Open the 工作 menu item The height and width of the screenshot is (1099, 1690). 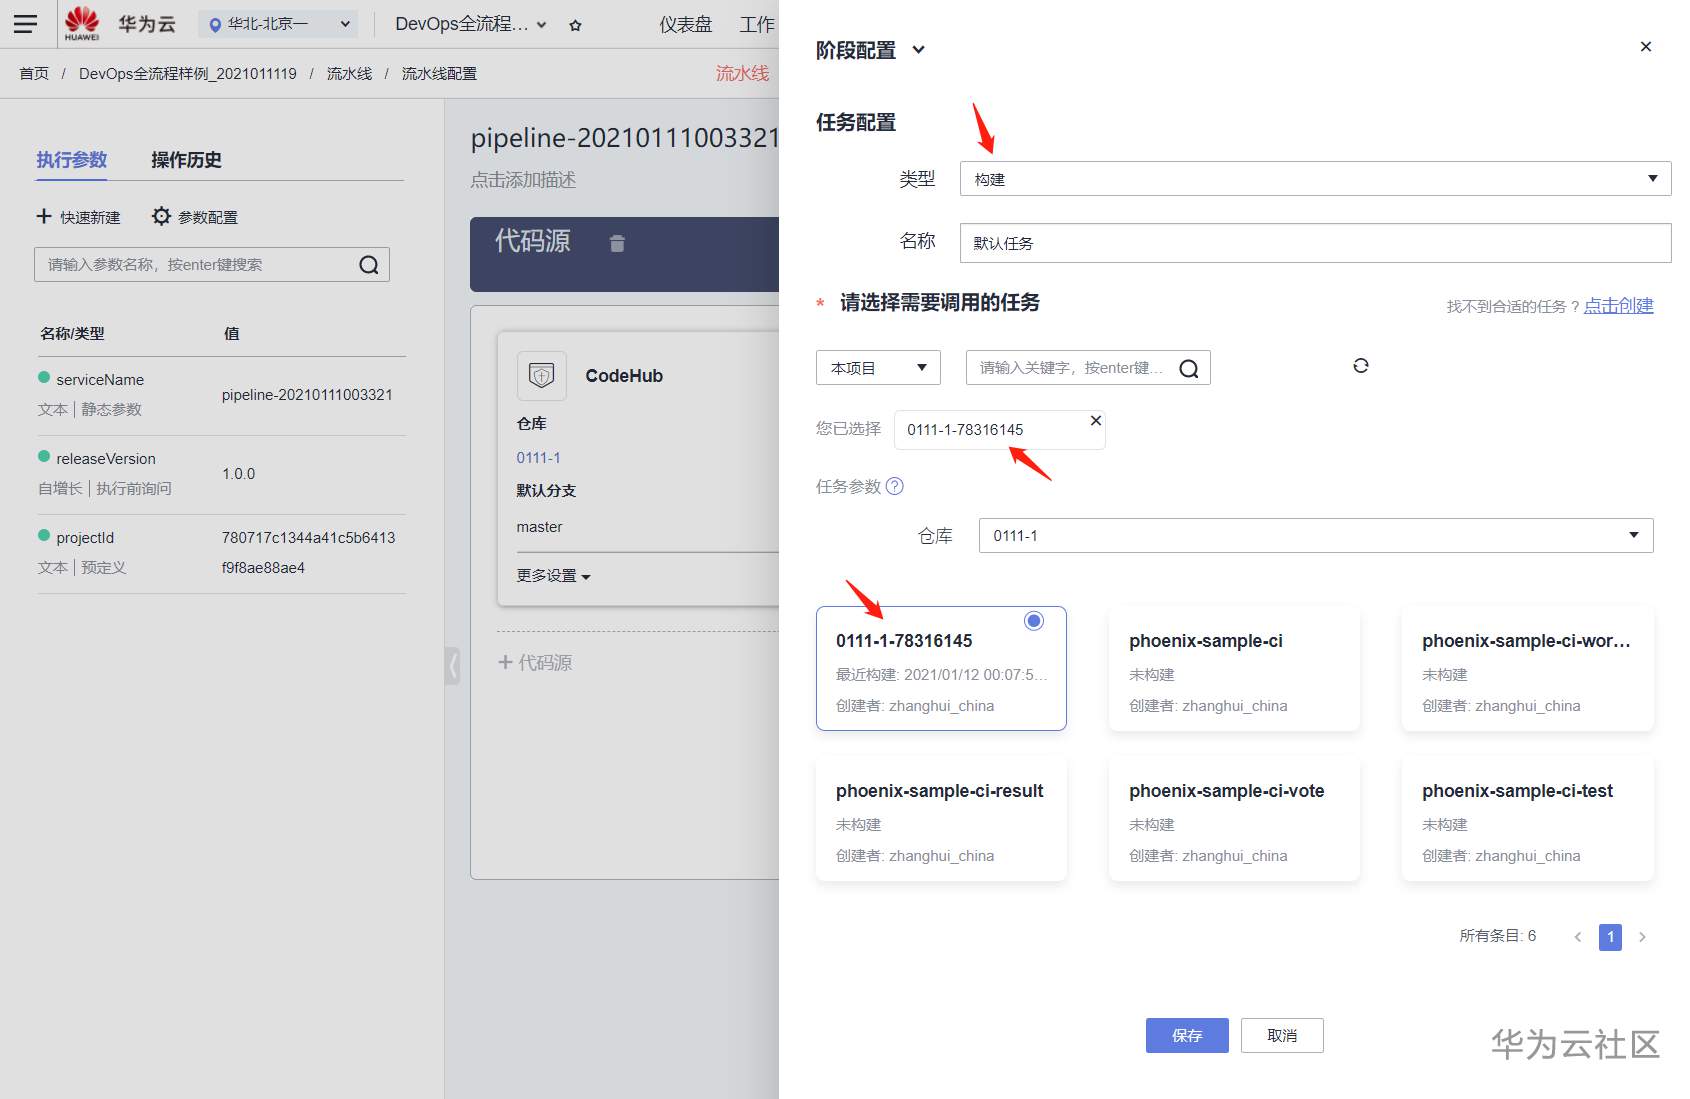(x=757, y=25)
